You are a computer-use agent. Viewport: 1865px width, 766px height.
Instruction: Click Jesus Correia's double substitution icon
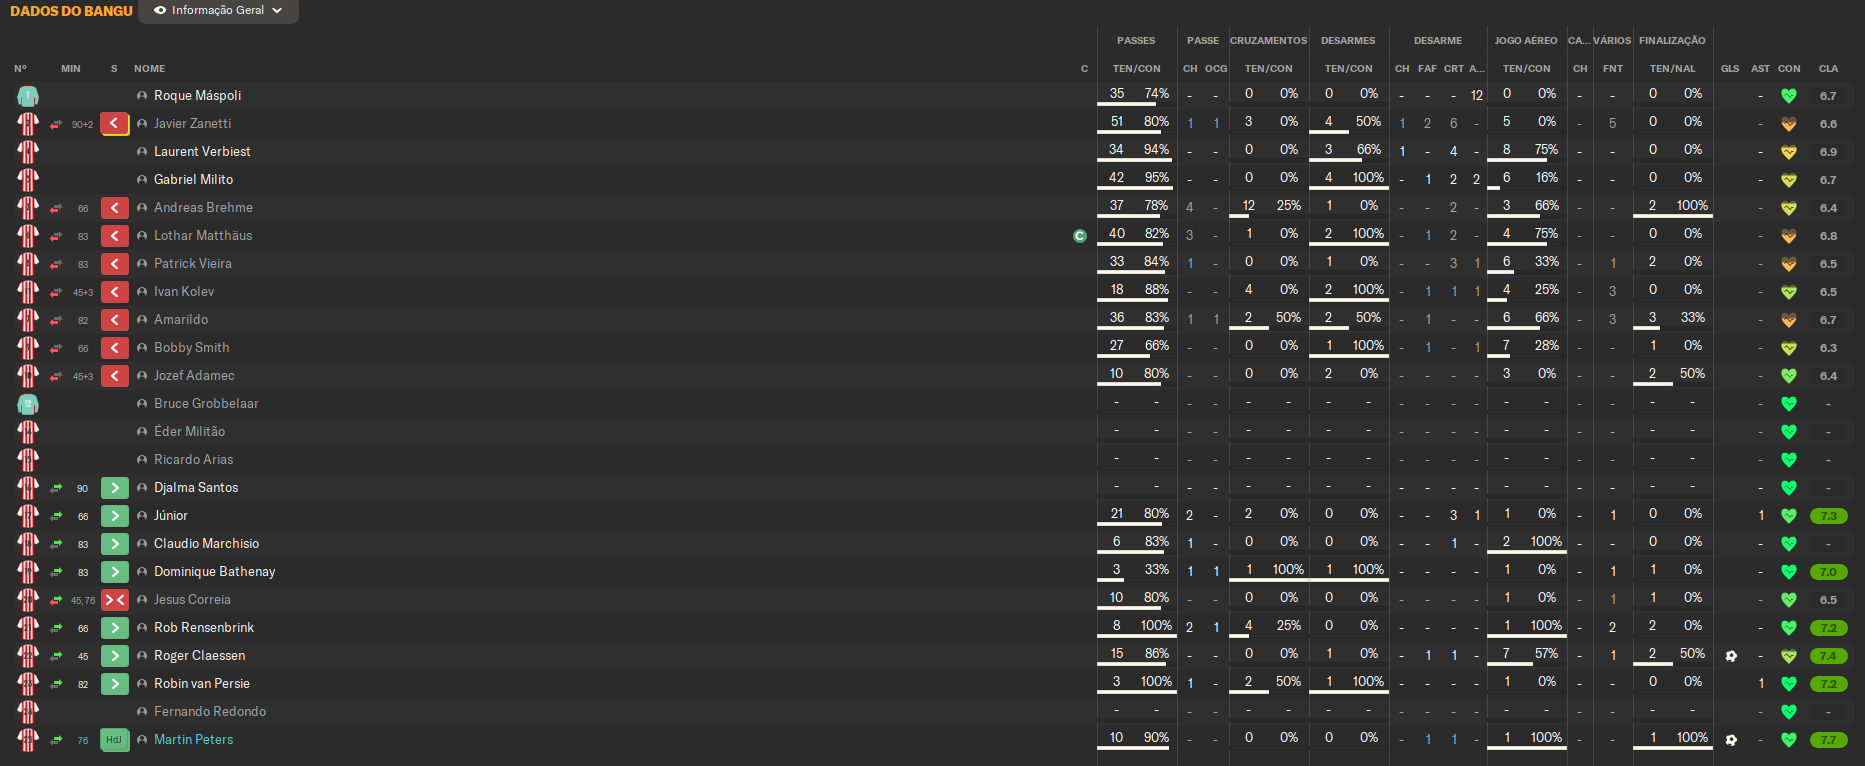point(115,600)
